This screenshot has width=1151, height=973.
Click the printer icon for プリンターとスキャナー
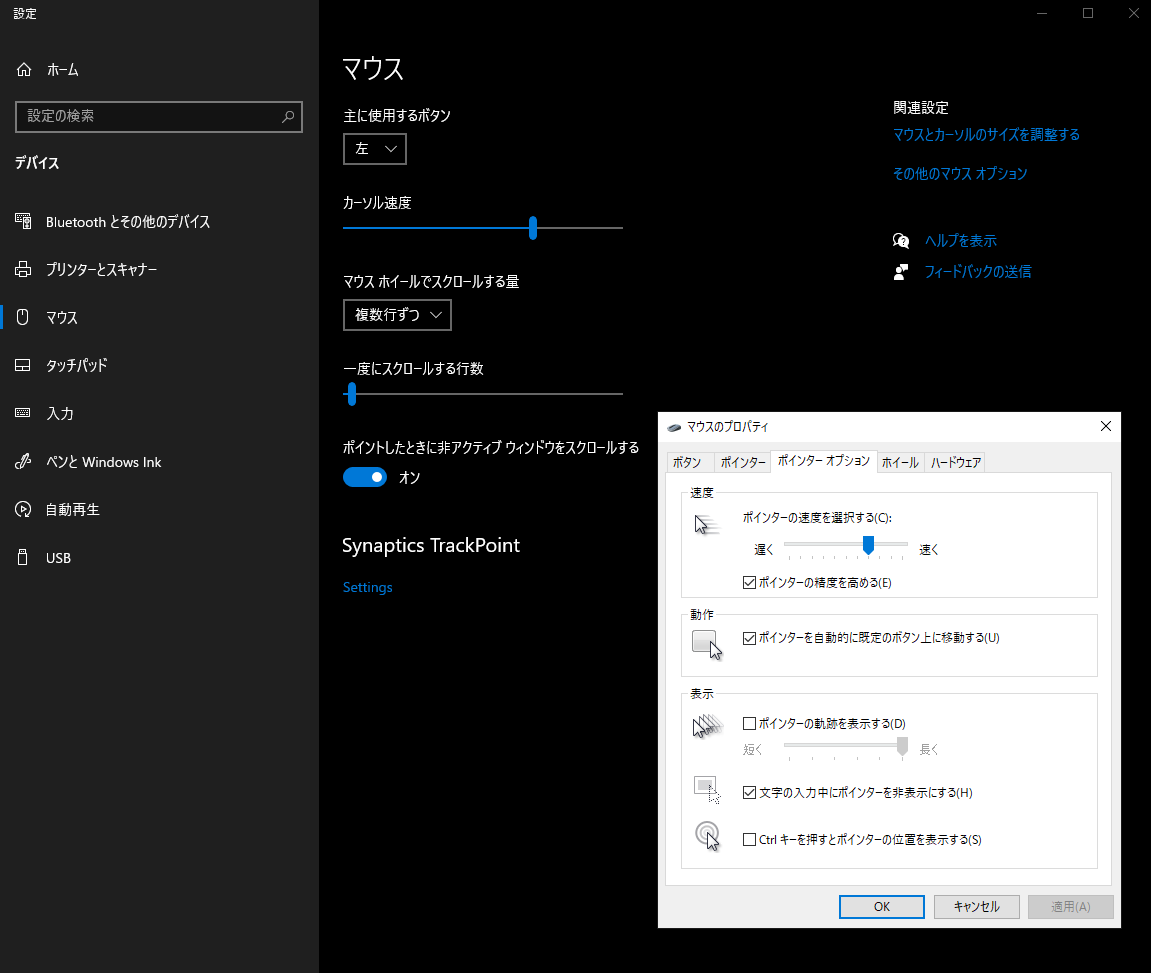tap(23, 269)
